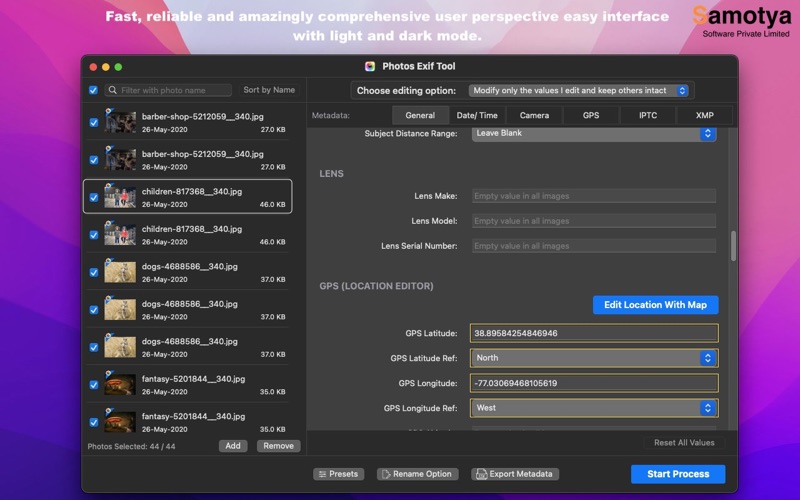The width and height of the screenshot is (800, 500).
Task: Uncheck the highlighted children-817368 row checkbox
Action: 94,197
